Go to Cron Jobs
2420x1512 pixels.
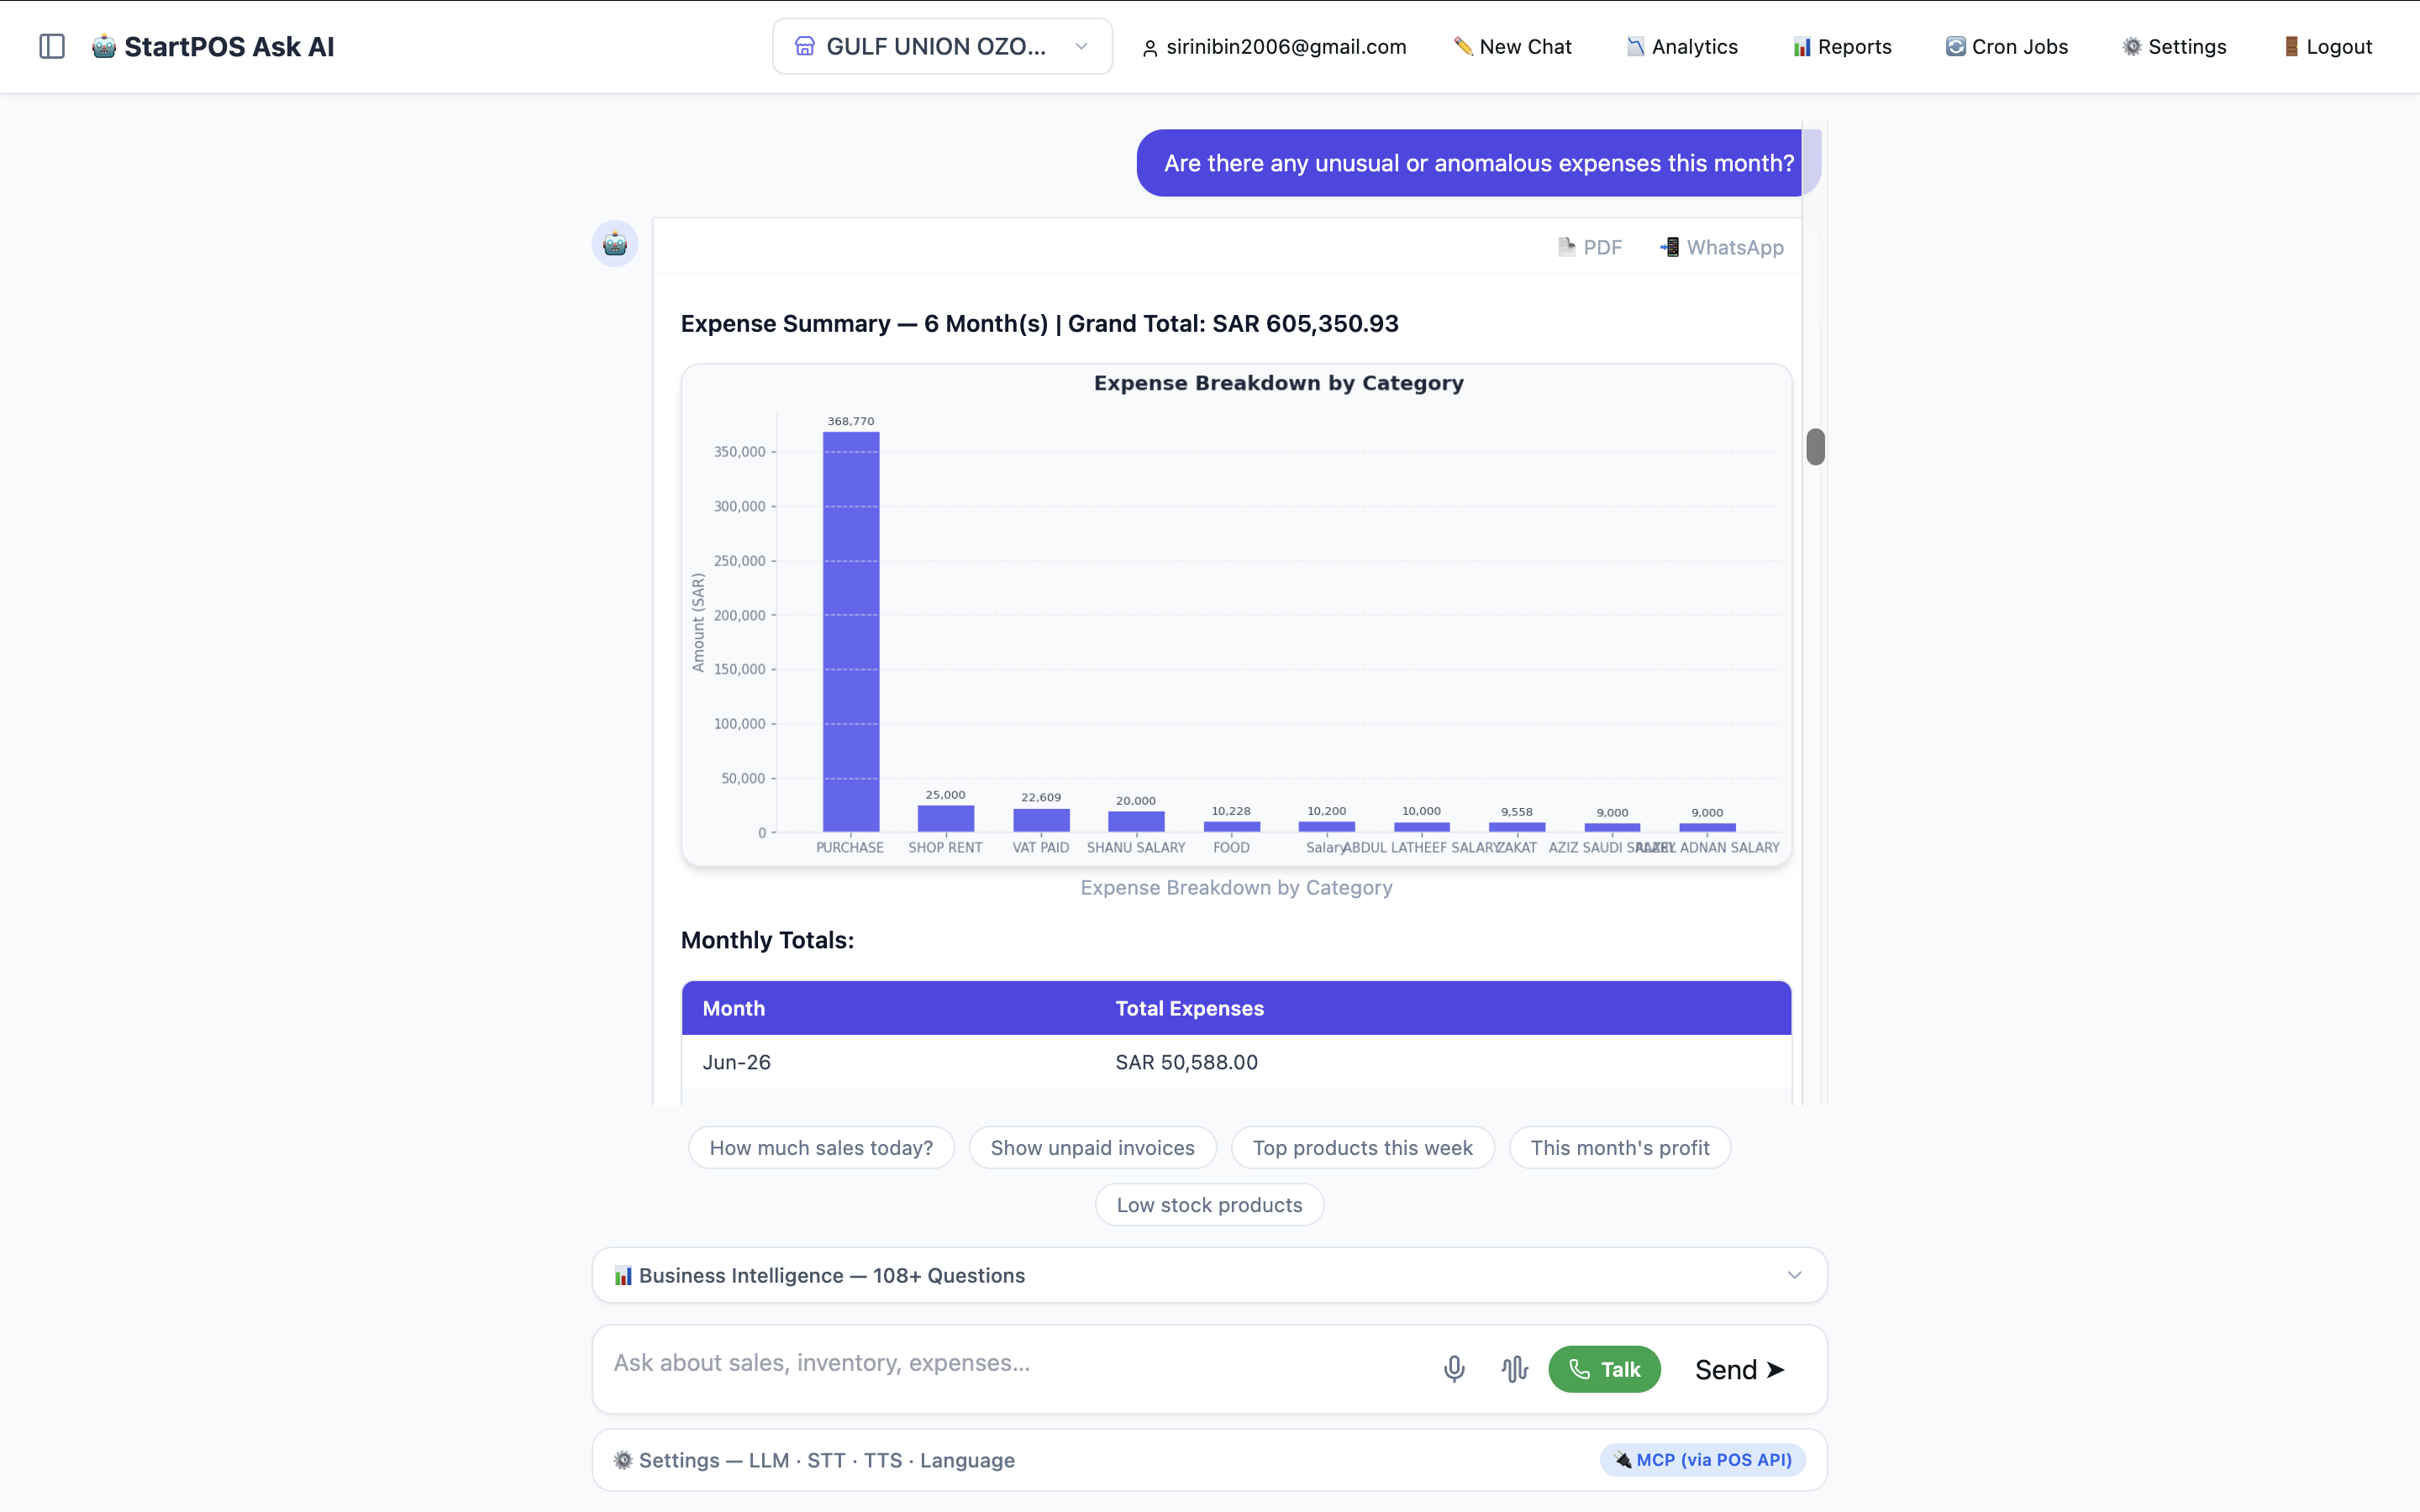tap(2007, 47)
